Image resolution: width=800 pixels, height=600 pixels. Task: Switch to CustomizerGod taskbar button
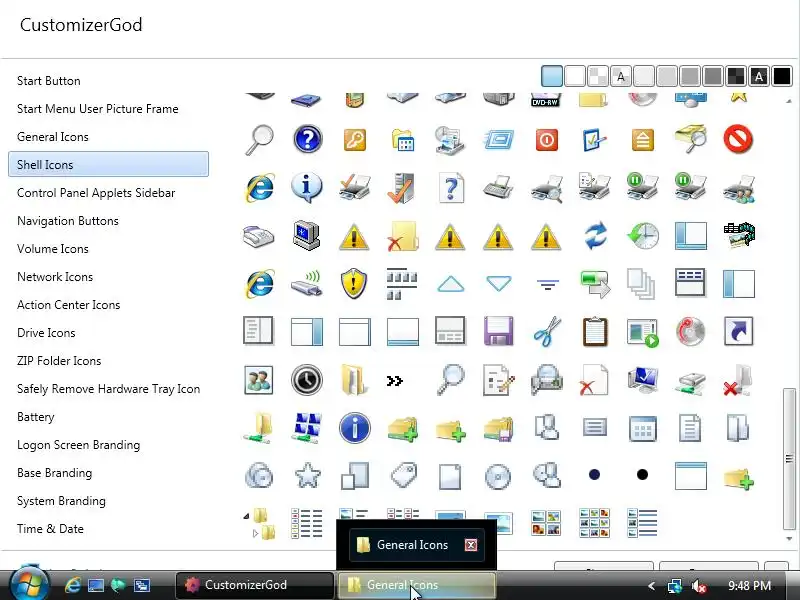click(x=254, y=585)
